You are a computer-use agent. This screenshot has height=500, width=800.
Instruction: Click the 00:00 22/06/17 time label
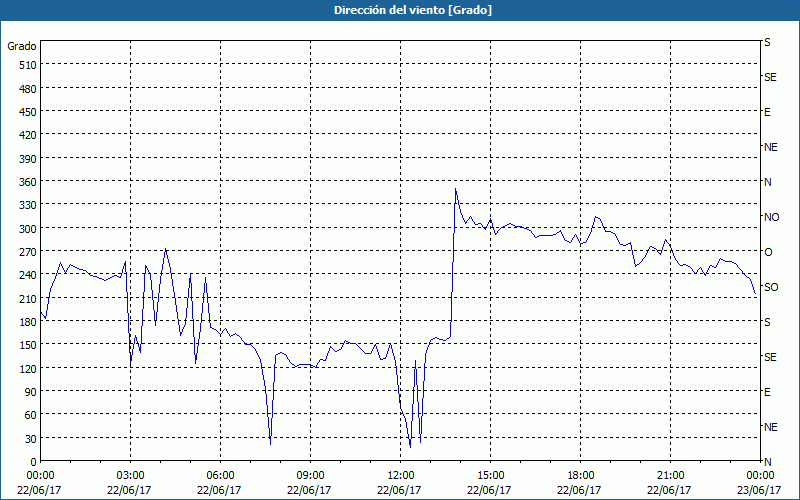(x=39, y=483)
